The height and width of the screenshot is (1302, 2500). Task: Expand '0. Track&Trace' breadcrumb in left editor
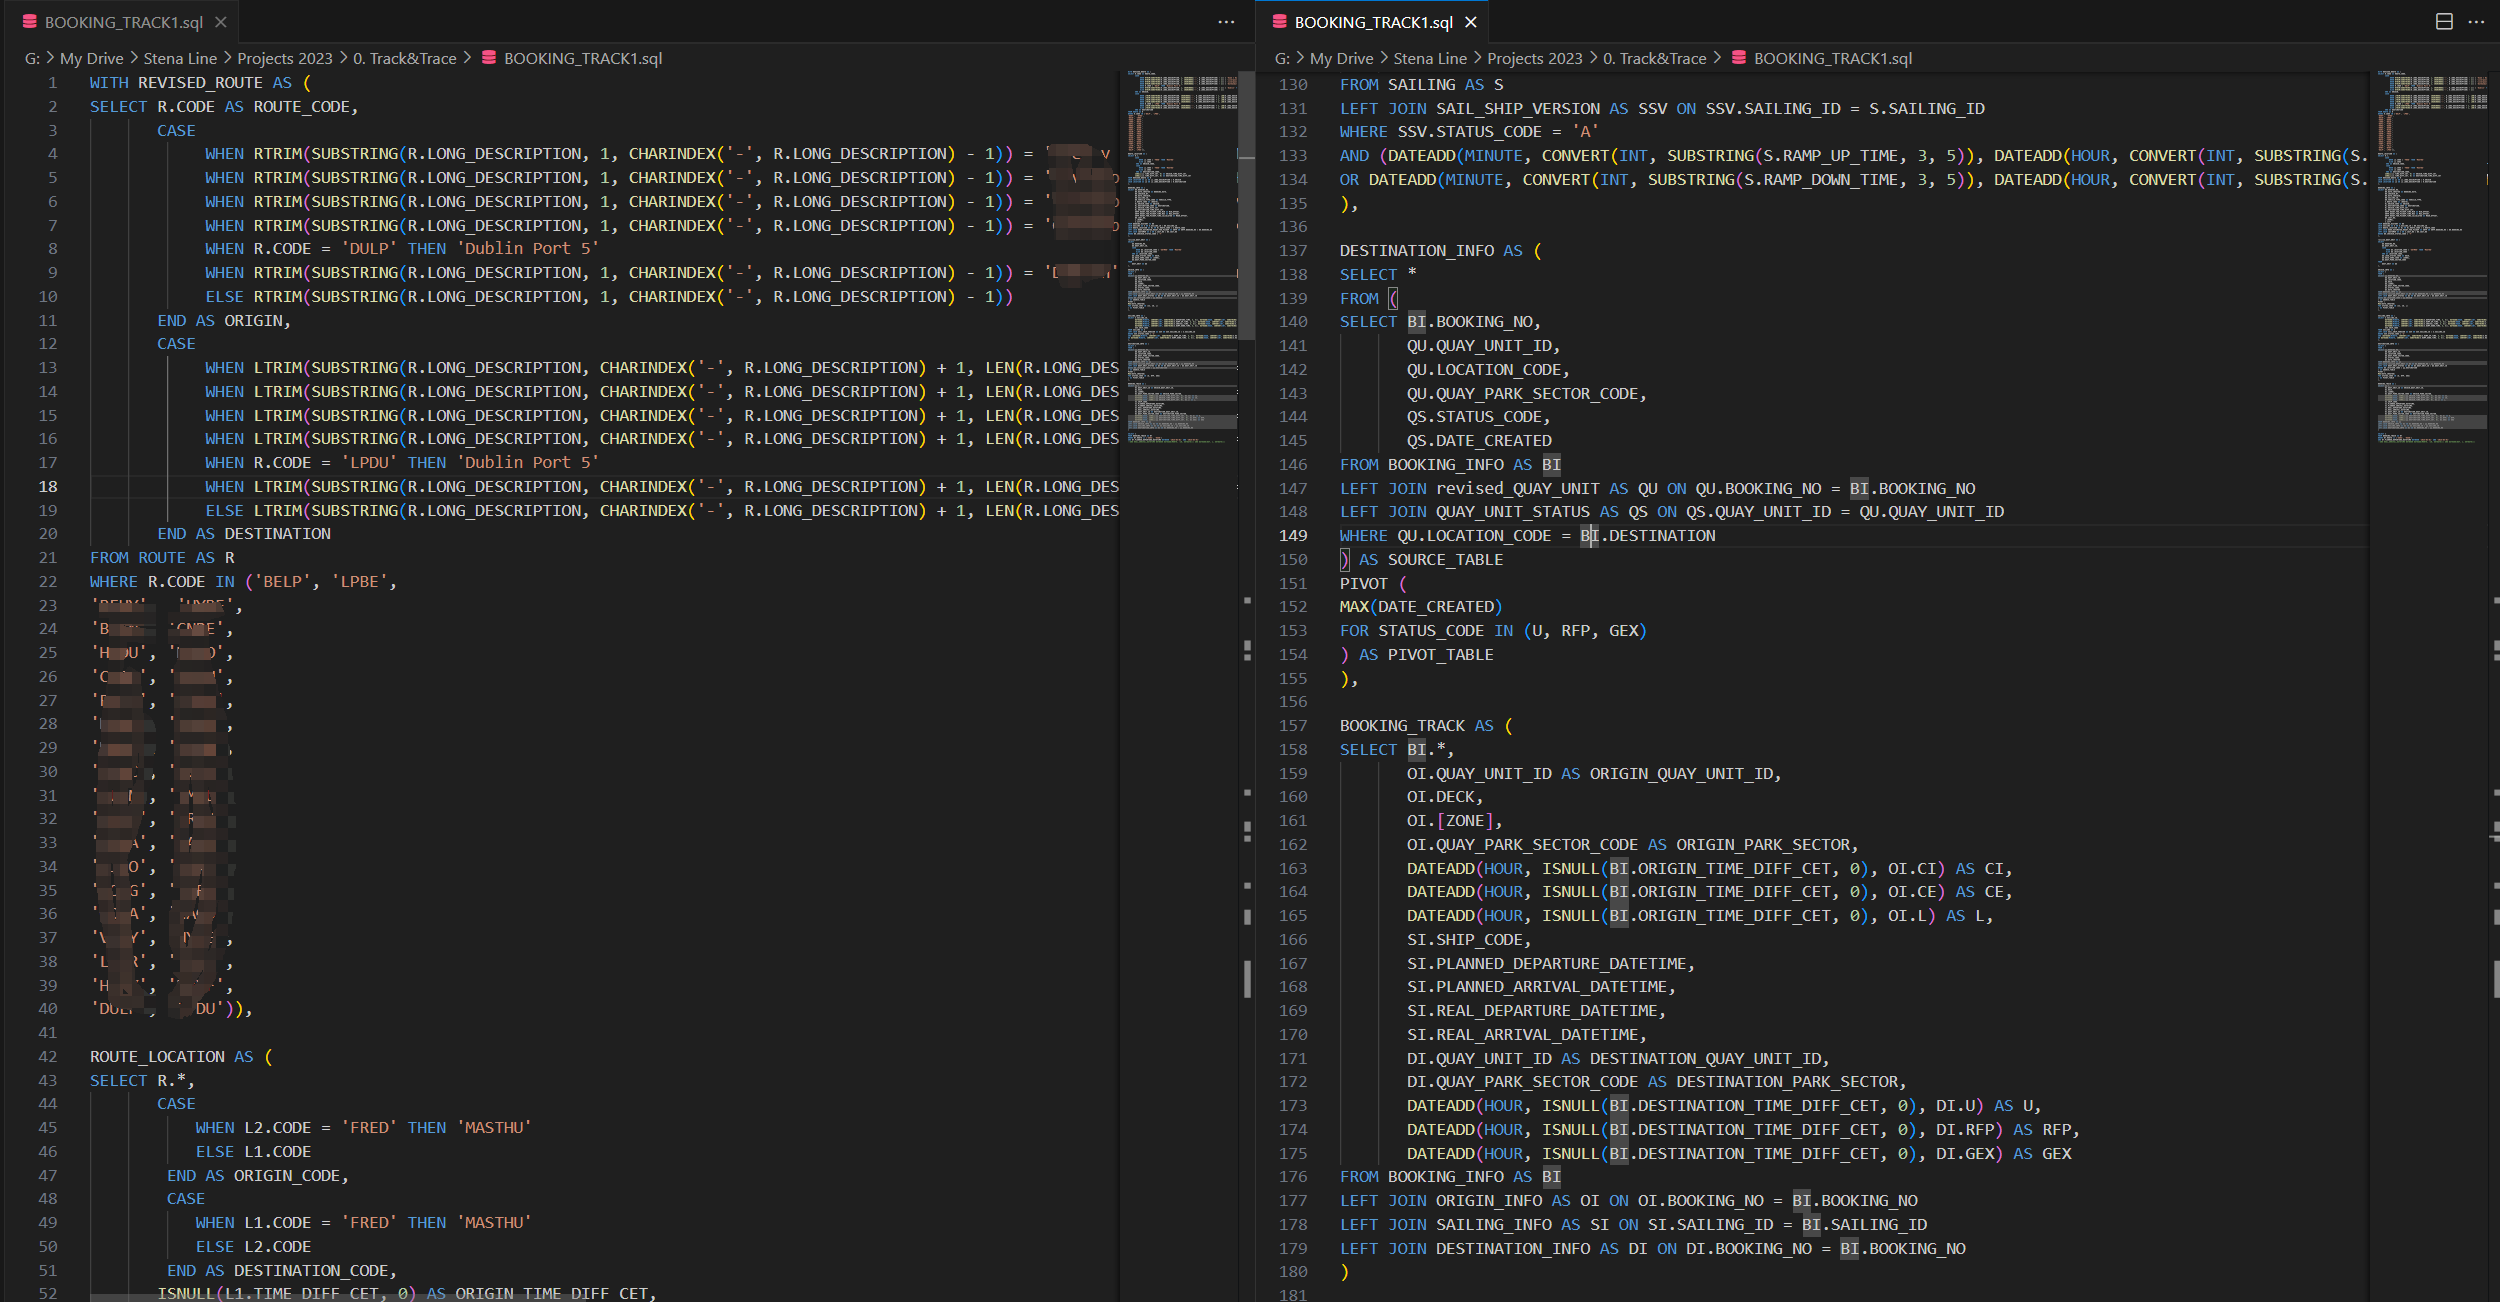404,58
